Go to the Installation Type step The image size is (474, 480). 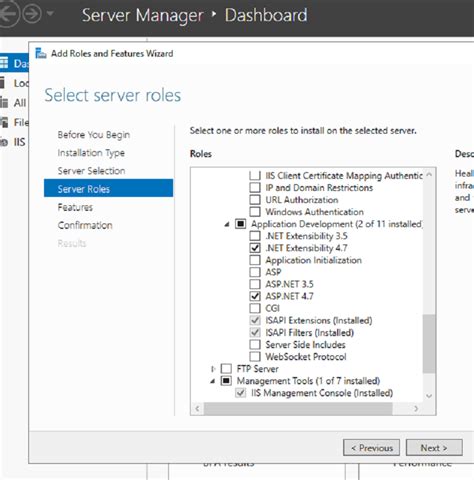[x=91, y=153]
